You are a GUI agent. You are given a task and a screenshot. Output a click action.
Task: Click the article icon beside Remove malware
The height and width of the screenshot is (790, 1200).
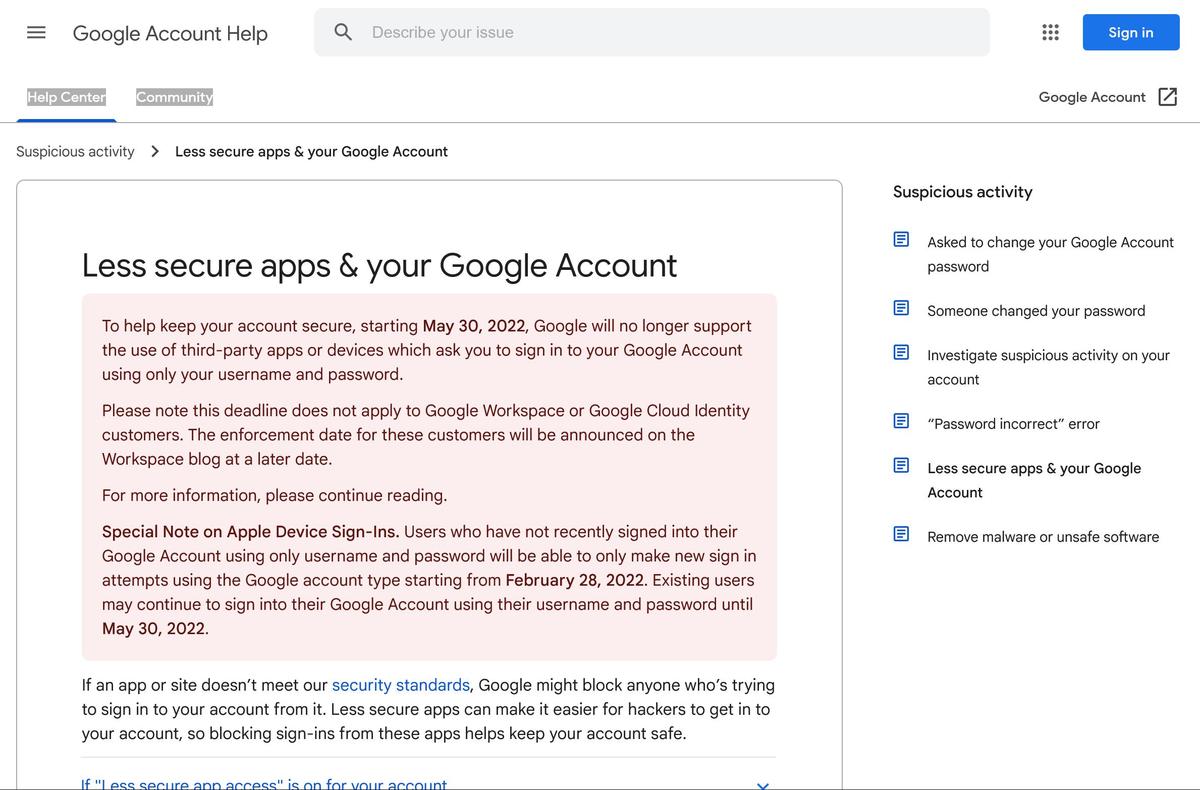901,534
